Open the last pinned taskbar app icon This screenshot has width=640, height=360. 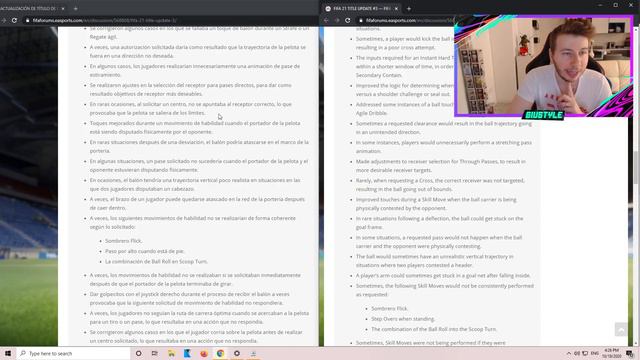253,353
